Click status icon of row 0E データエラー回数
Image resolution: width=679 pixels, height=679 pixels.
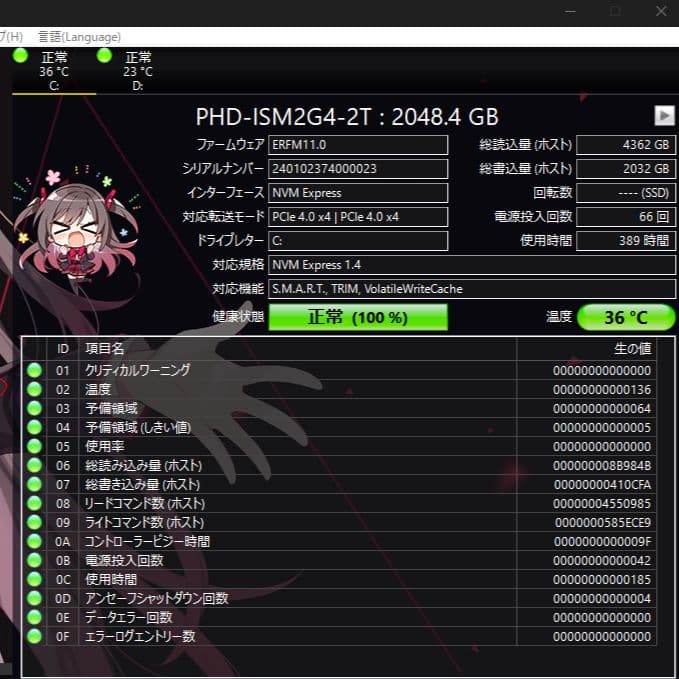click(x=34, y=618)
